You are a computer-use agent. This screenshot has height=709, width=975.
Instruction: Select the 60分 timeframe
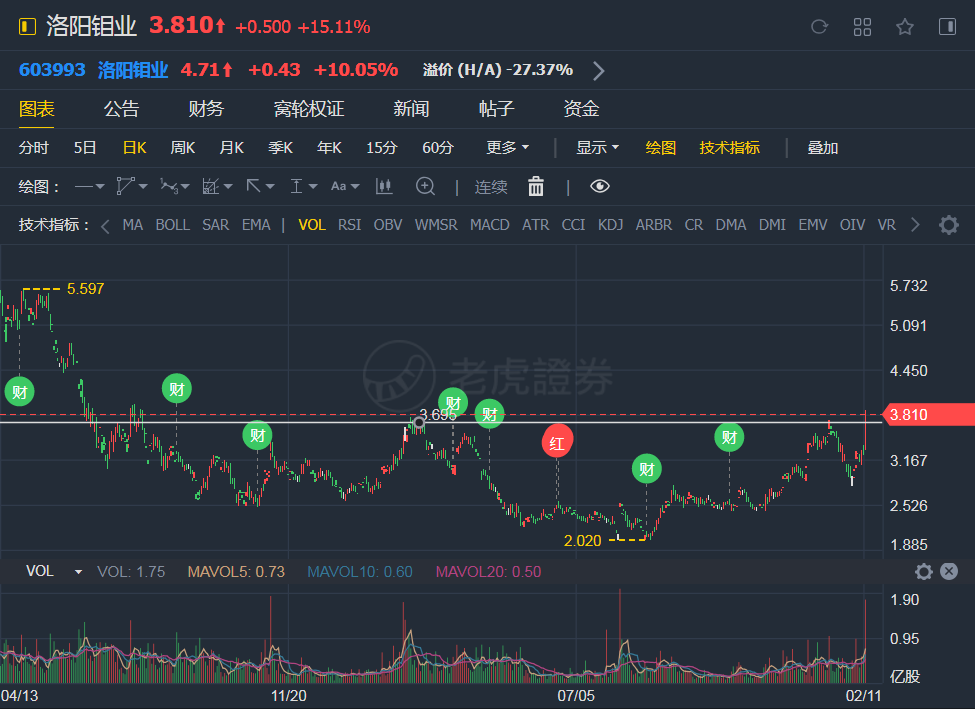(x=438, y=148)
